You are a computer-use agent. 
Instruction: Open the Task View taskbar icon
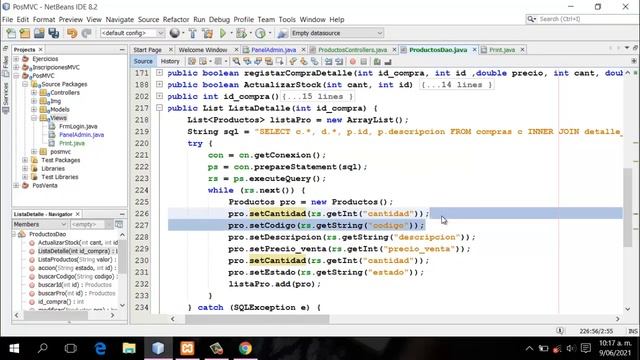coord(71,348)
